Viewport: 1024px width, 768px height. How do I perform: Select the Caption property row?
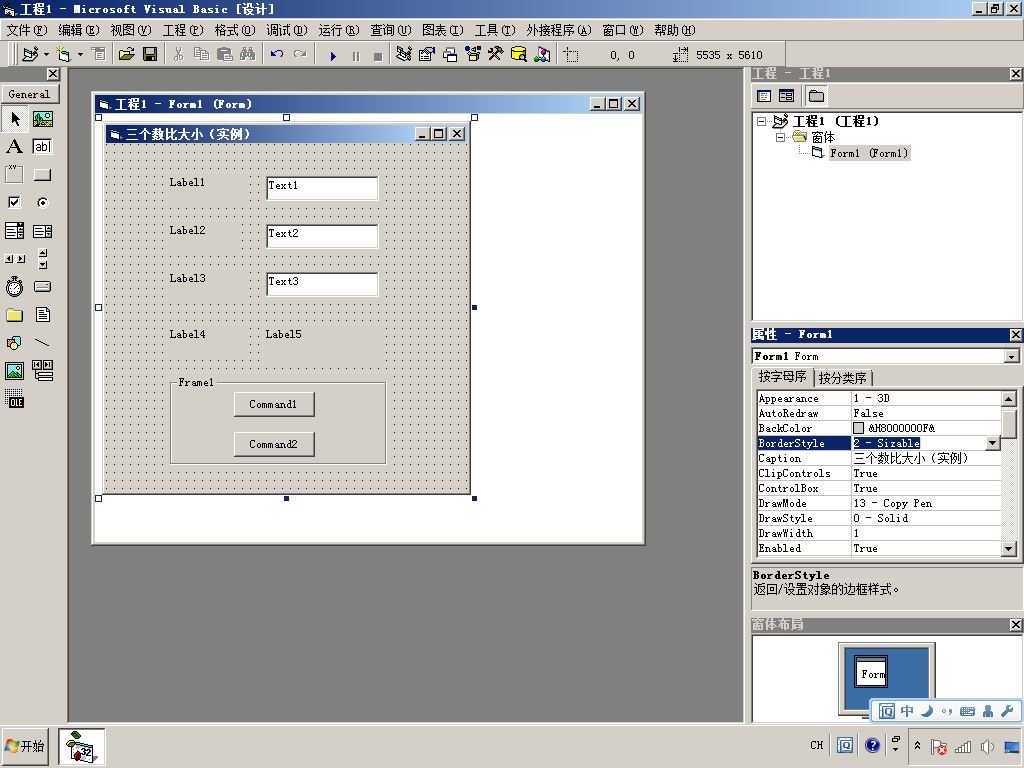(879, 458)
